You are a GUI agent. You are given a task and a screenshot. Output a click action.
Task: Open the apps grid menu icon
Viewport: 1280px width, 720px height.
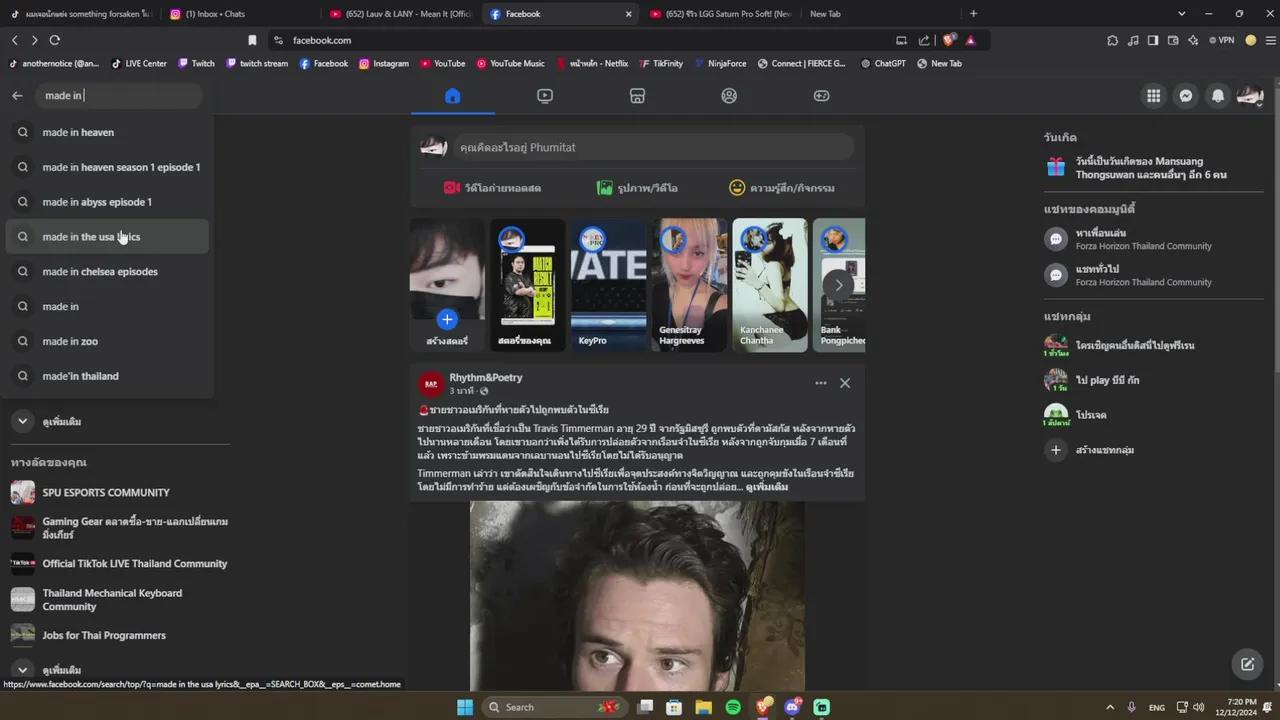tap(1153, 95)
